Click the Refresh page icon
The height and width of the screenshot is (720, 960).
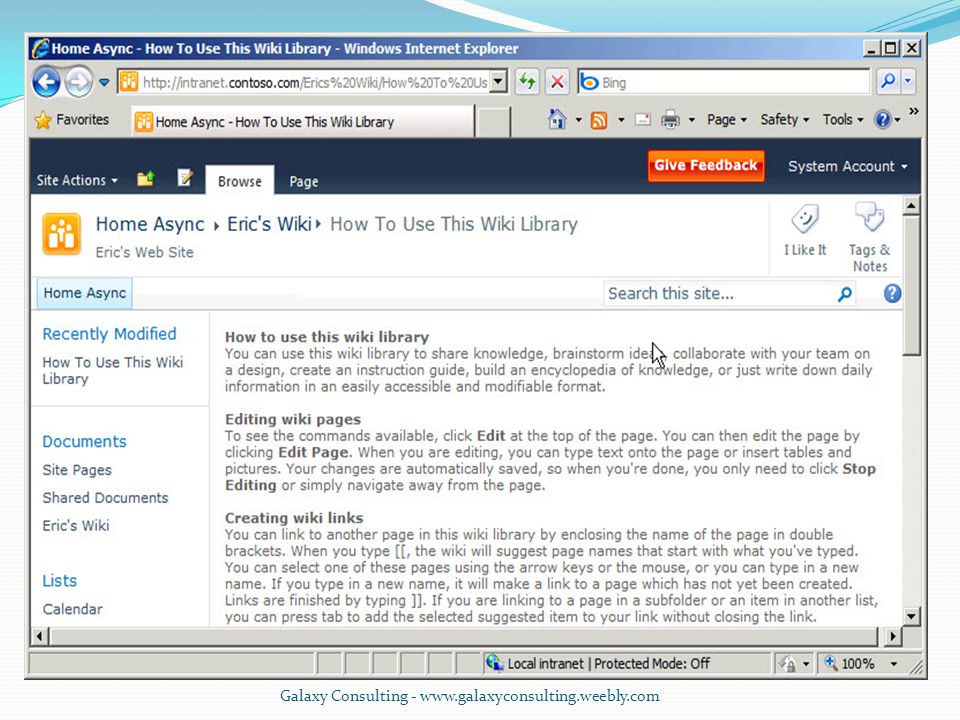click(527, 81)
